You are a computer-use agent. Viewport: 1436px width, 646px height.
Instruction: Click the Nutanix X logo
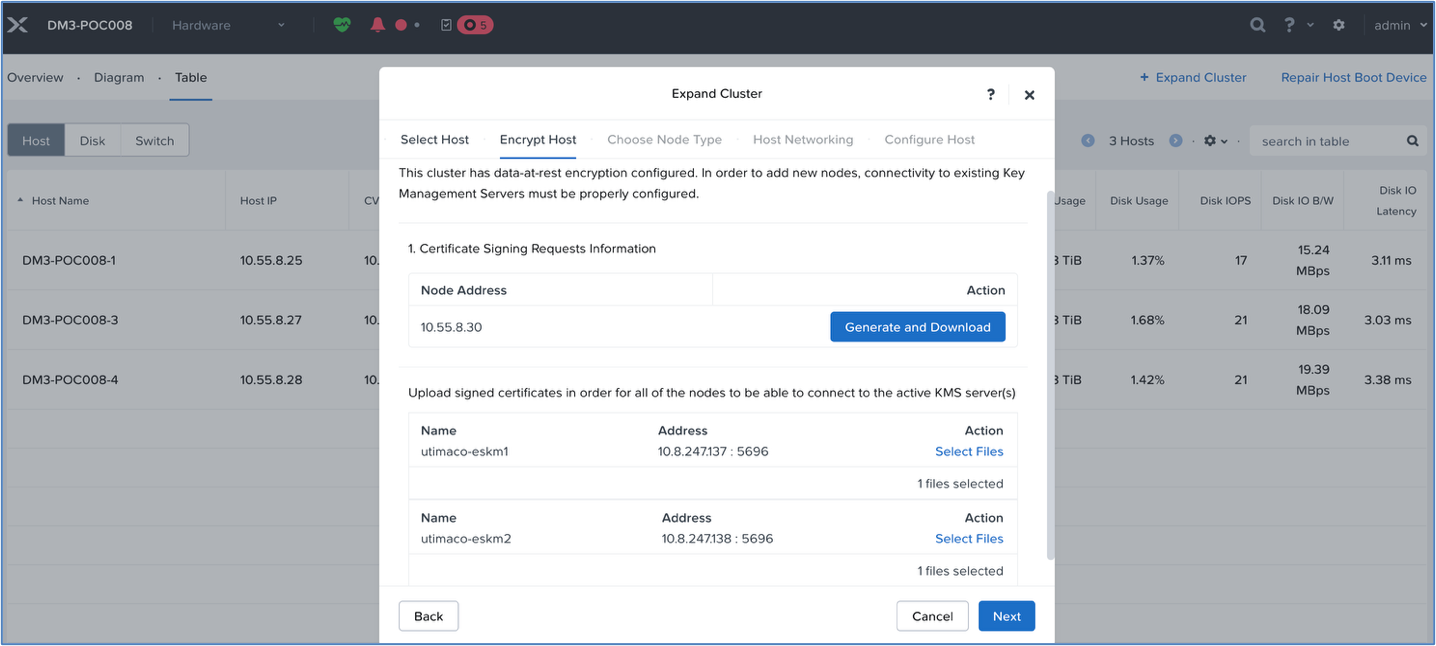[17, 25]
